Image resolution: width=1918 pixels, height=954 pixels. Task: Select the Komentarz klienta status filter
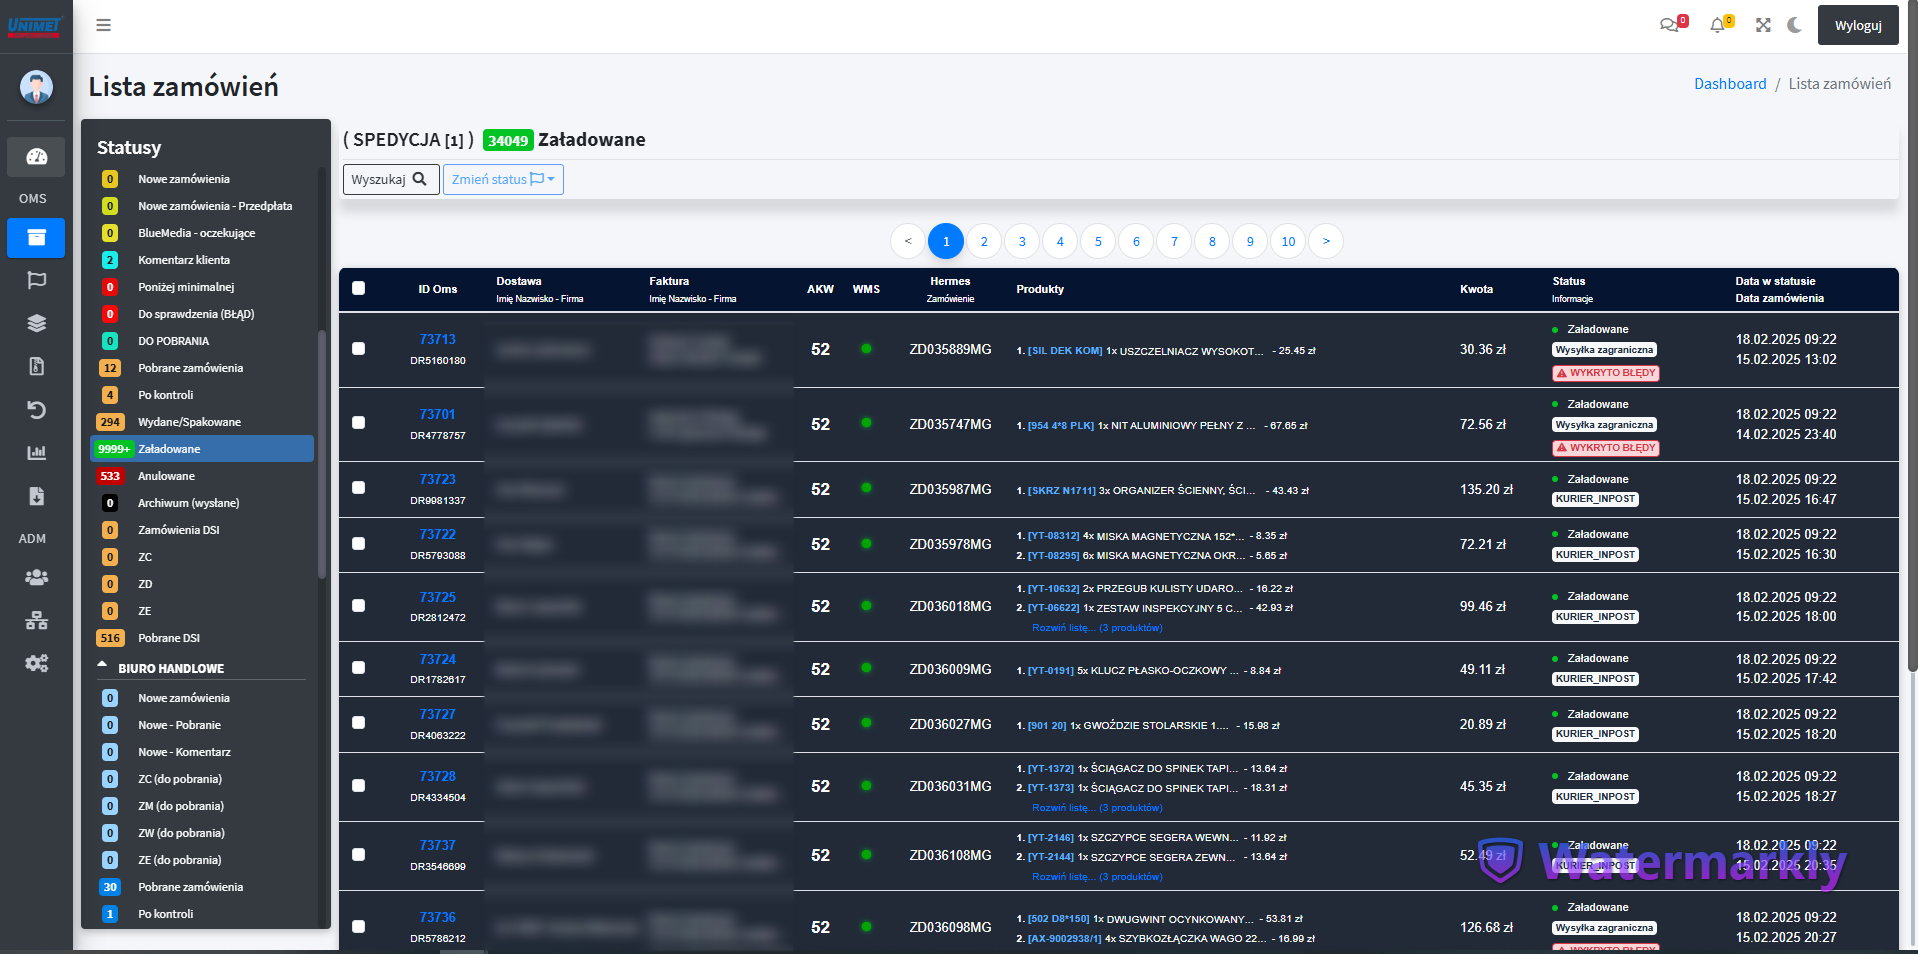[202, 260]
